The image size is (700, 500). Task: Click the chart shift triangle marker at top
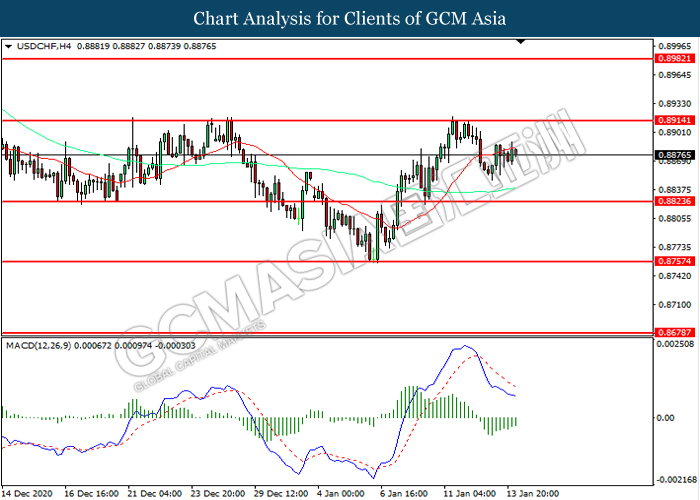tap(521, 43)
